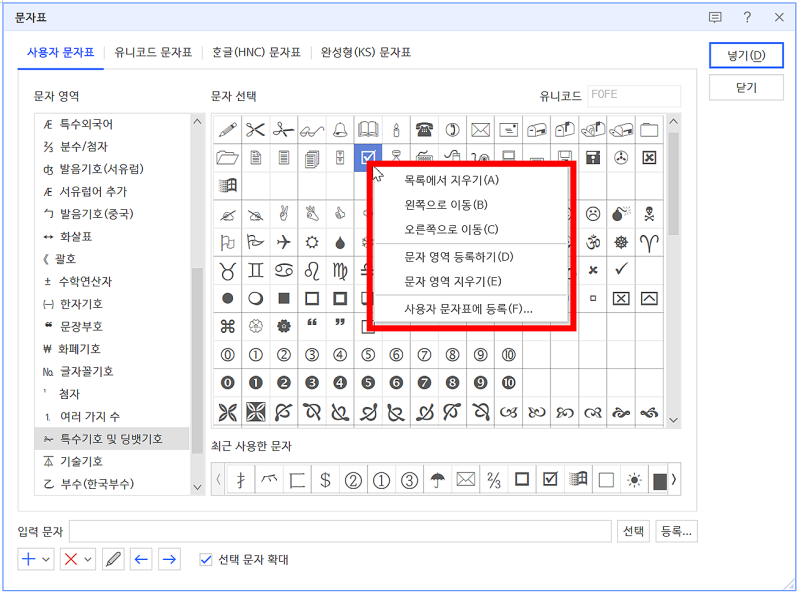Select 화폐기호 in character area list
The width and height of the screenshot is (800, 593).
[112, 349]
